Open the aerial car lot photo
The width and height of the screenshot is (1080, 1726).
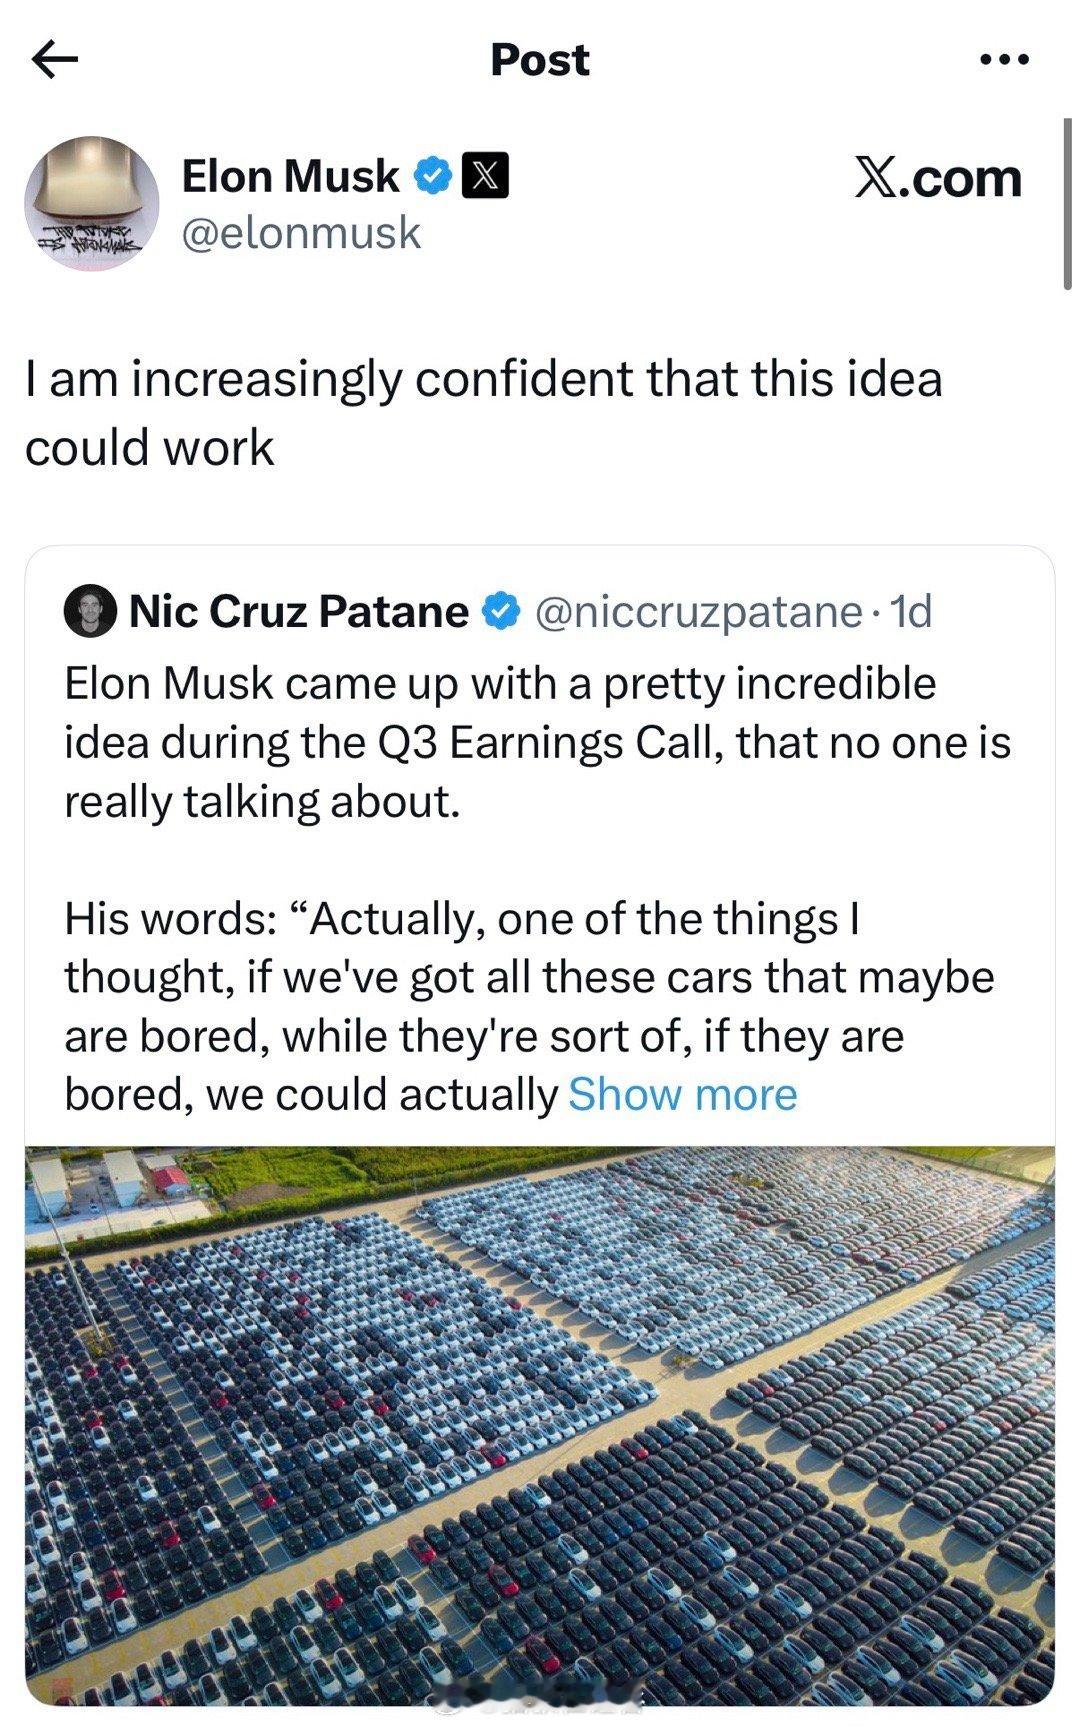[540, 1425]
